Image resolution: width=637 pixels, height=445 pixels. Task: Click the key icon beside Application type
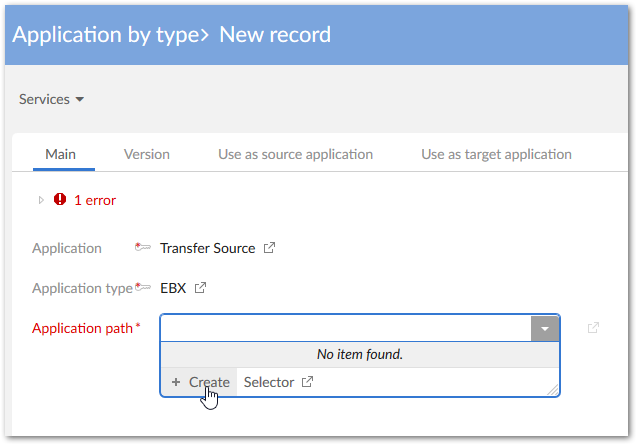(144, 288)
